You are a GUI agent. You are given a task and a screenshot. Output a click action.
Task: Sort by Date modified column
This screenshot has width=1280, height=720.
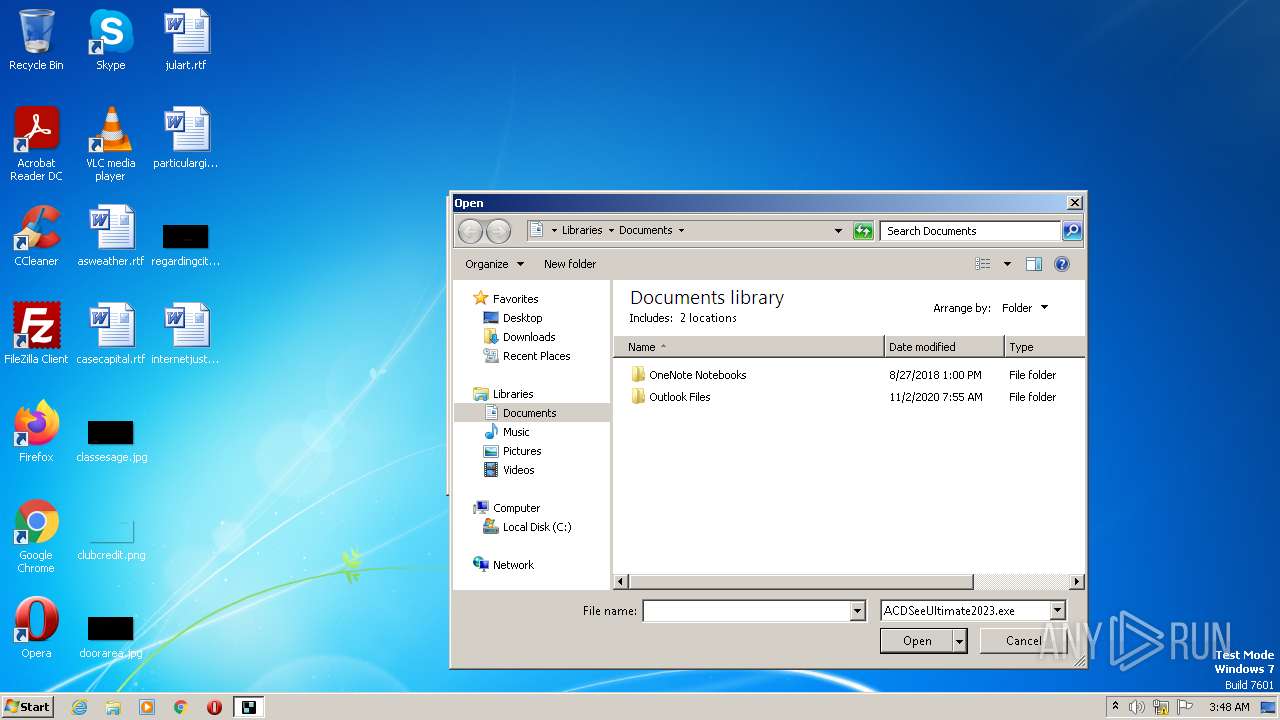pyautogui.click(x=944, y=347)
